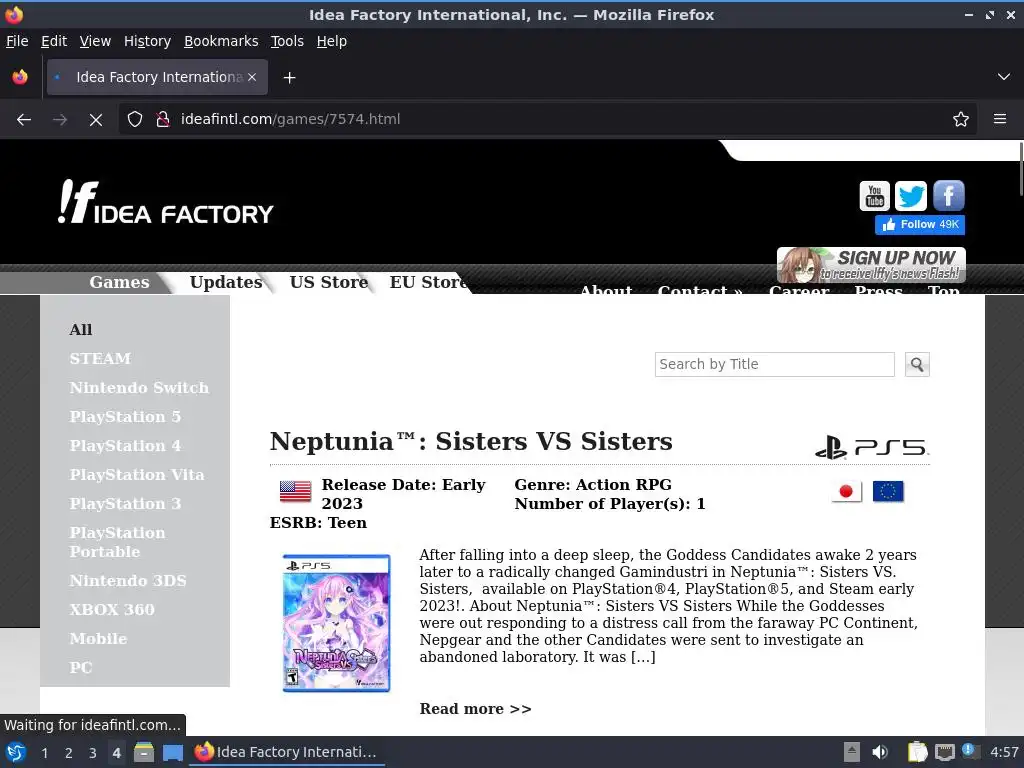The image size is (1024, 768).
Task: Open the Facebook icon
Action: (x=948, y=196)
